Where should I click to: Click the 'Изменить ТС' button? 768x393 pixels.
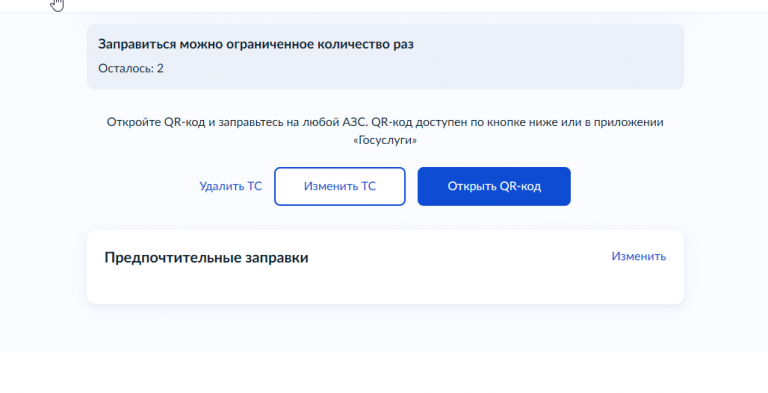click(339, 186)
